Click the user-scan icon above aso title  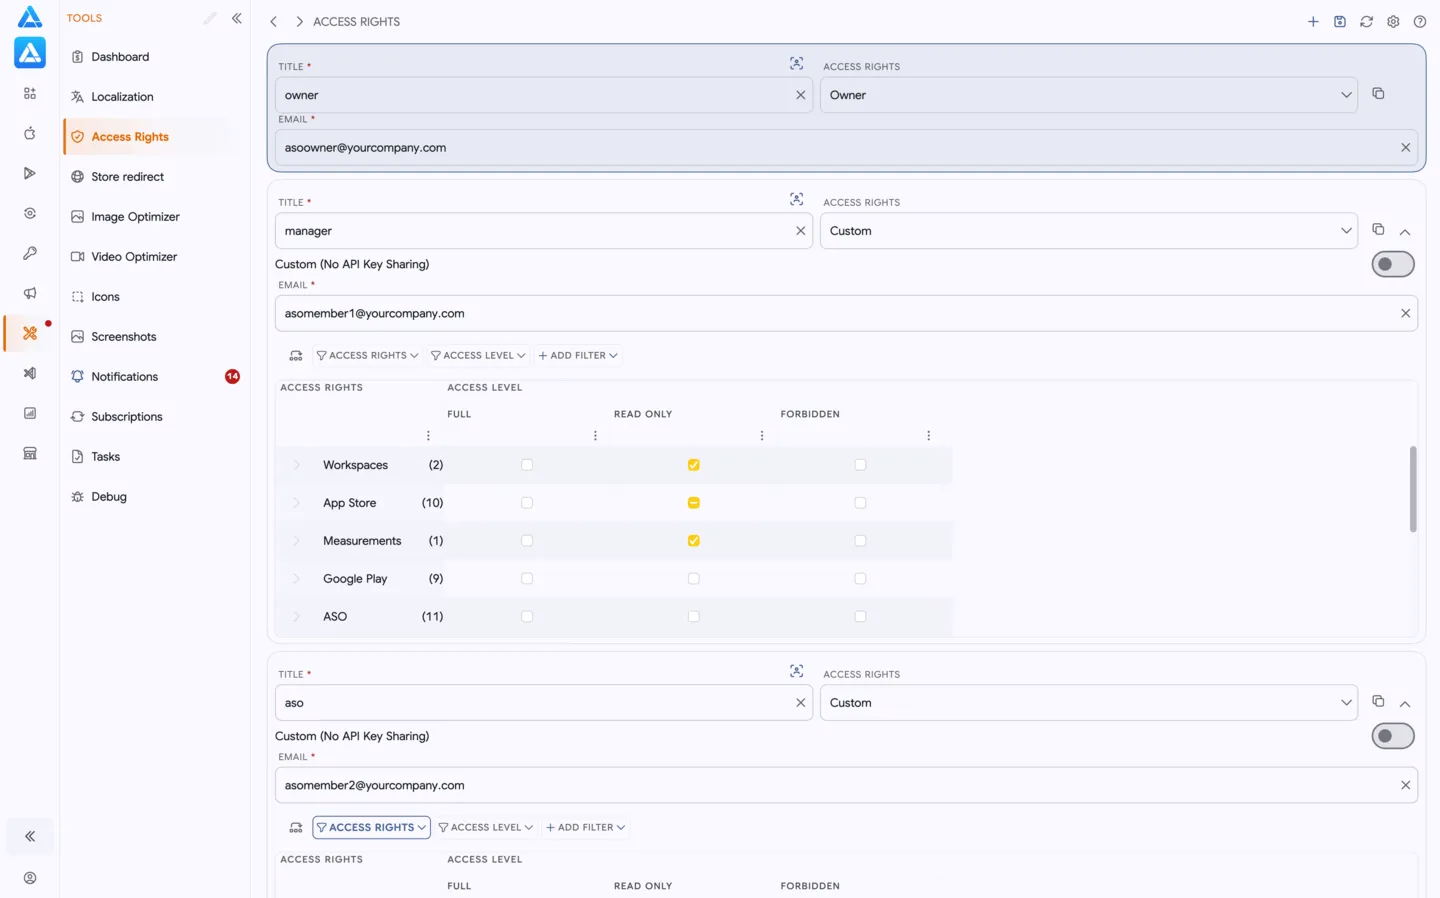796,671
